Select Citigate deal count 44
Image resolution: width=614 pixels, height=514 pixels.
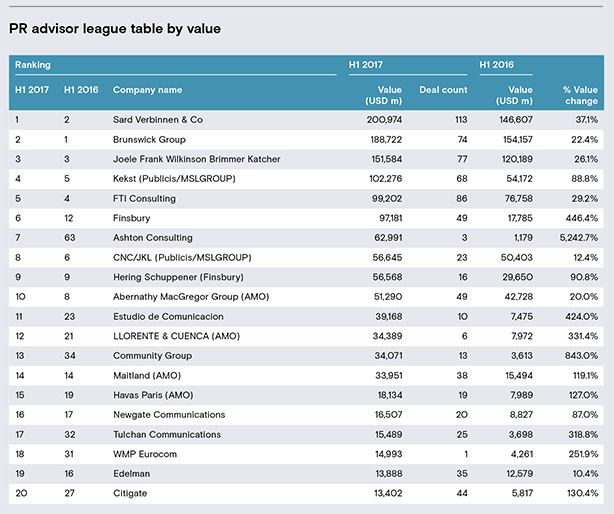click(462, 493)
